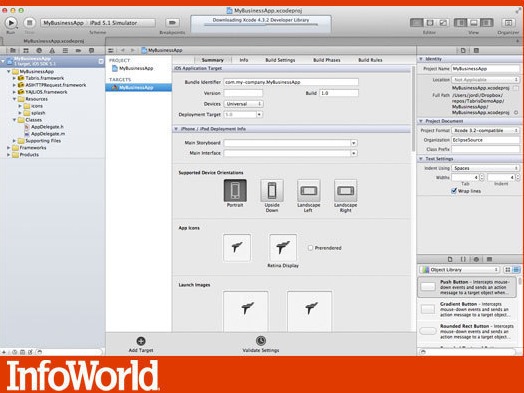
Task: Show the Media library icon
Action: pyautogui.click(x=489, y=259)
